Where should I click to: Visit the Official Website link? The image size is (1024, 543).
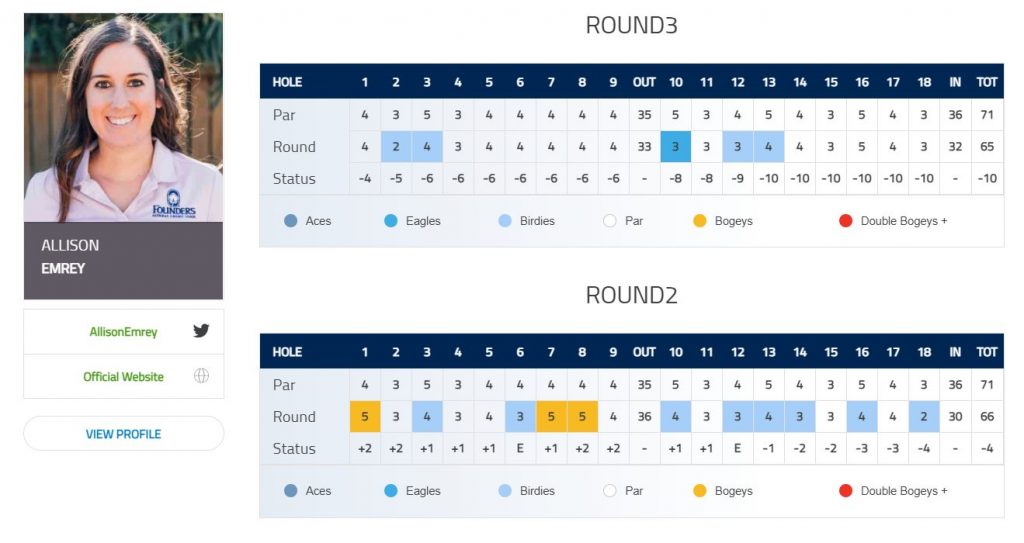[123, 377]
